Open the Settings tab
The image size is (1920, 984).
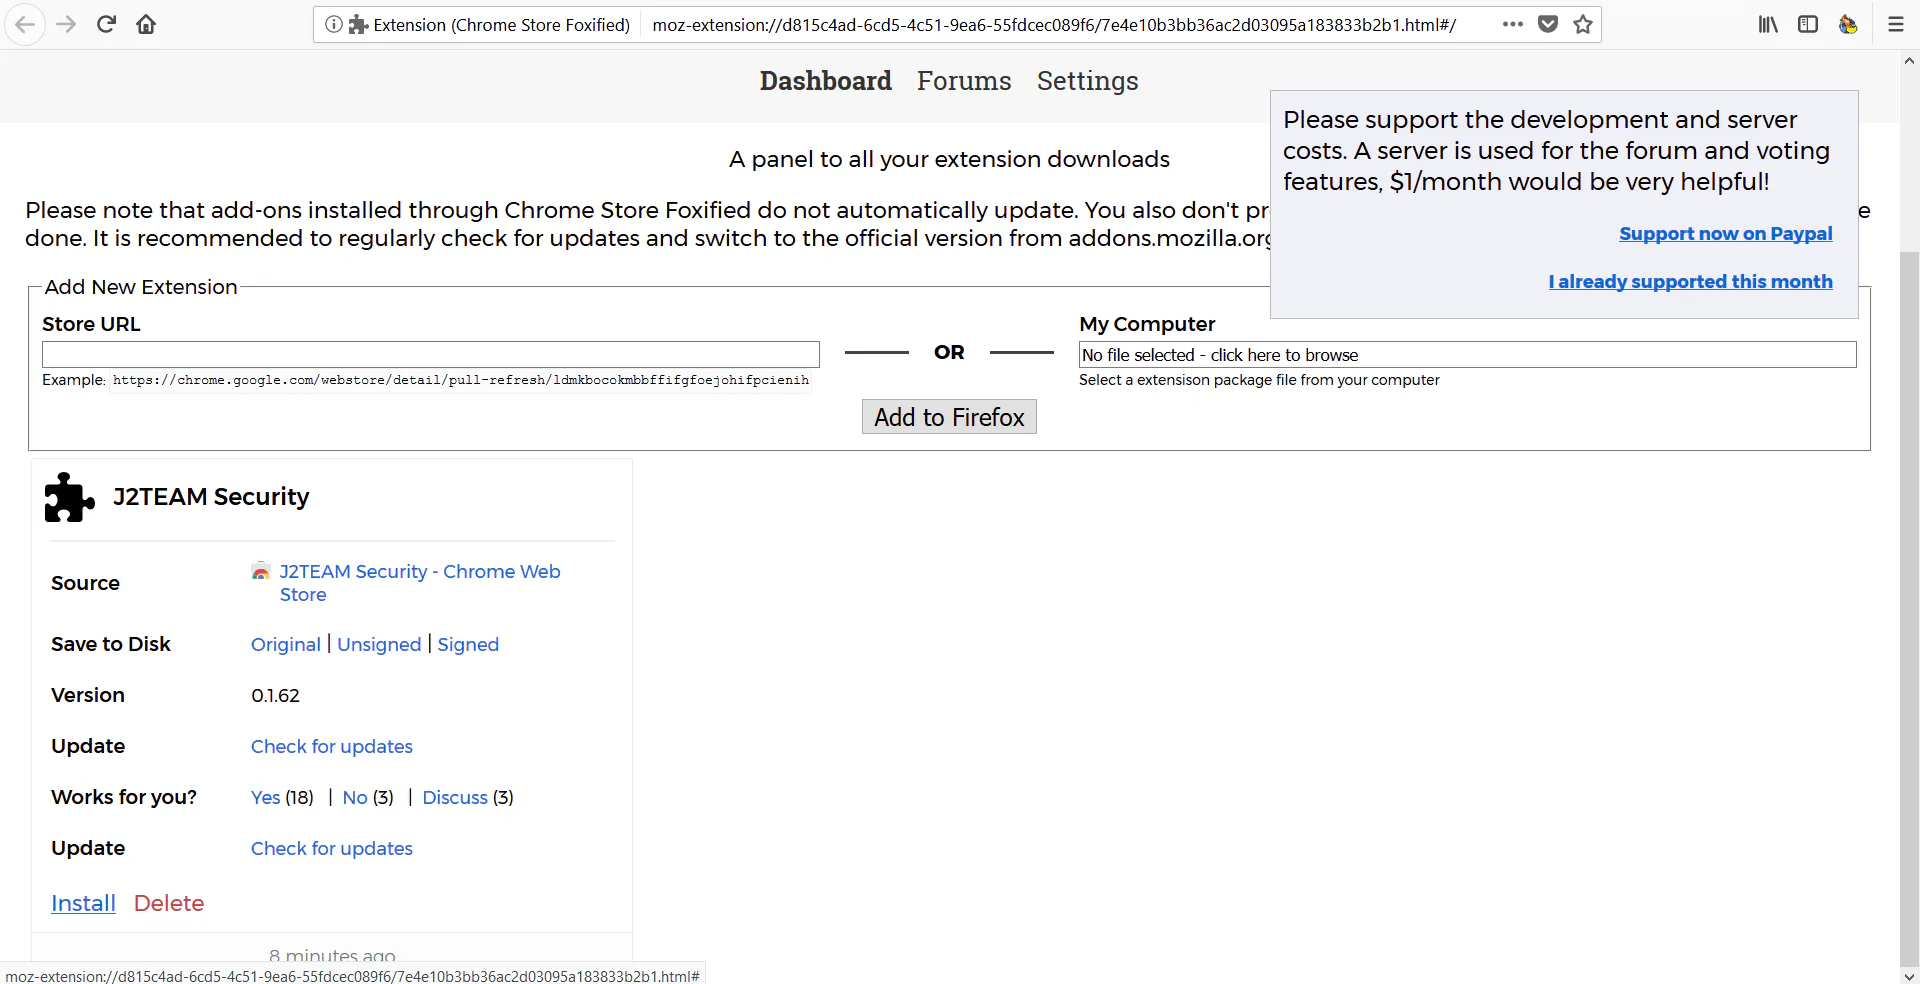[x=1087, y=81]
